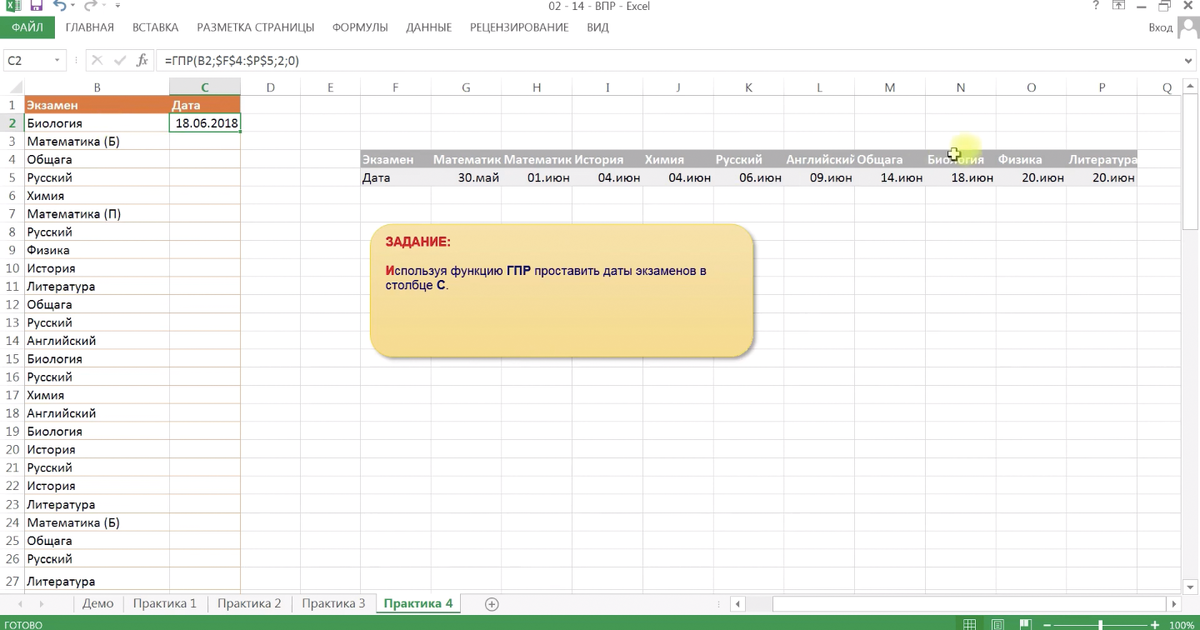
Task: Switch to the Практика 2 sheet tab
Action: click(x=249, y=604)
